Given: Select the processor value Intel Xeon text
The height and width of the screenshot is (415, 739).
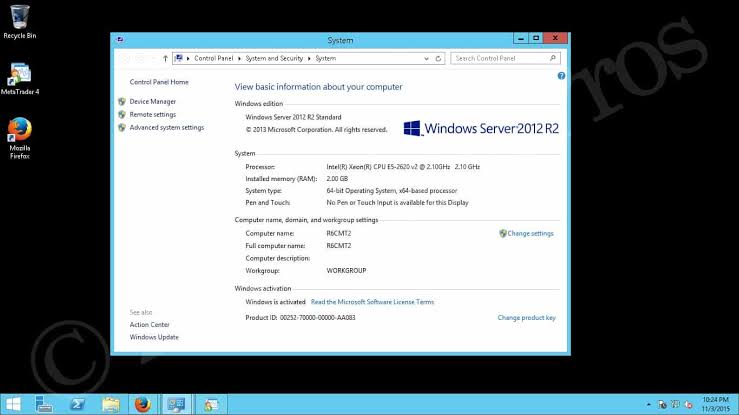Looking at the screenshot, I should point(403,167).
